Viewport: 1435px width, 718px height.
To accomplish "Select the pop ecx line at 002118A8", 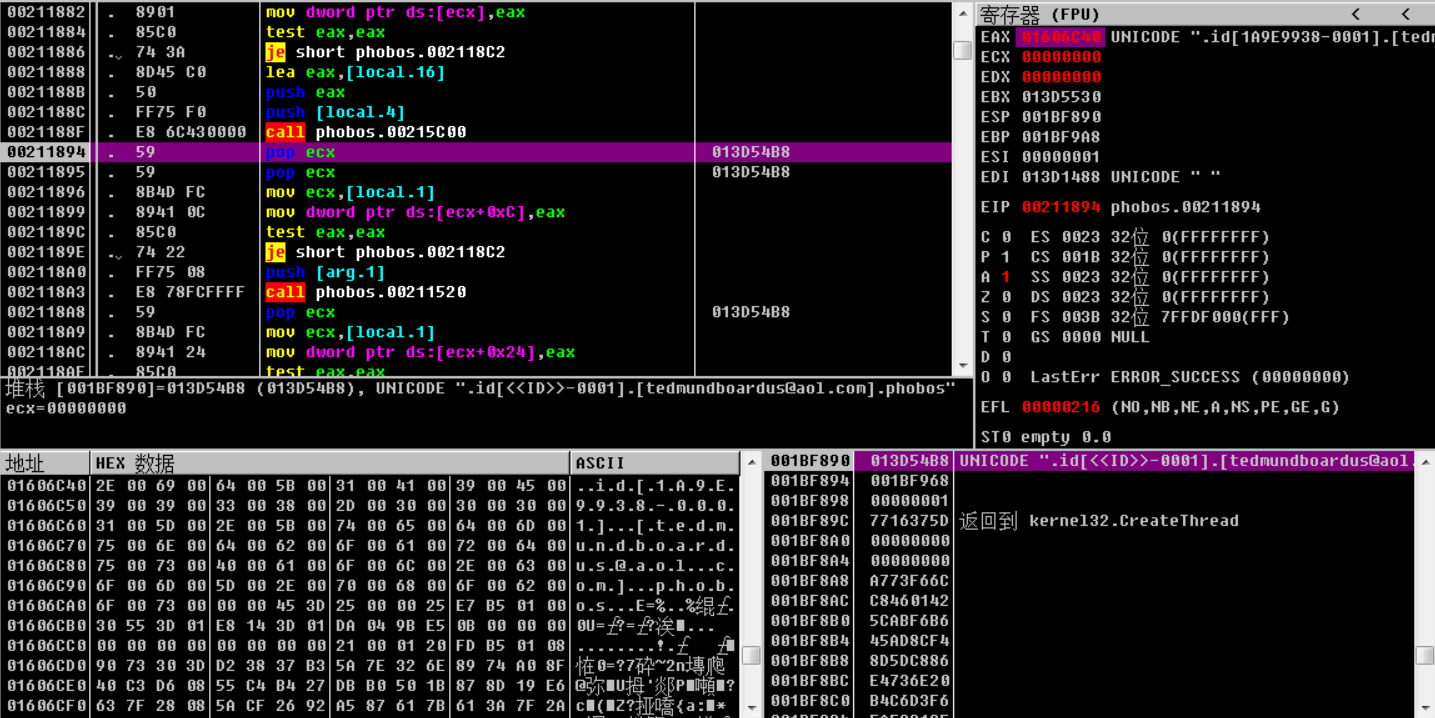I will [x=475, y=312].
